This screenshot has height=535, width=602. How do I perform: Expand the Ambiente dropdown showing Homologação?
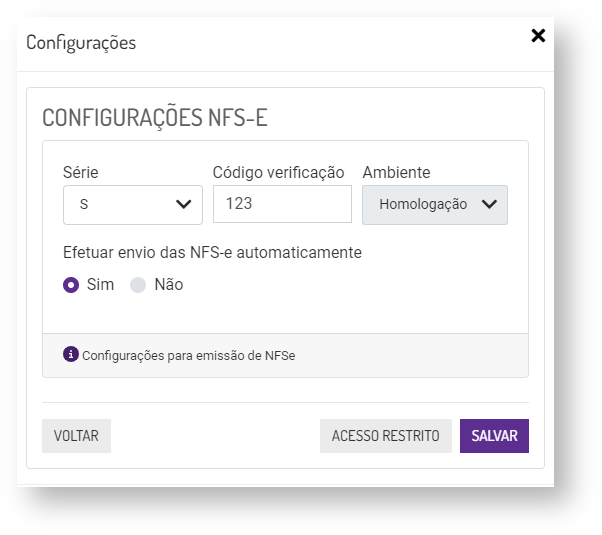434,204
